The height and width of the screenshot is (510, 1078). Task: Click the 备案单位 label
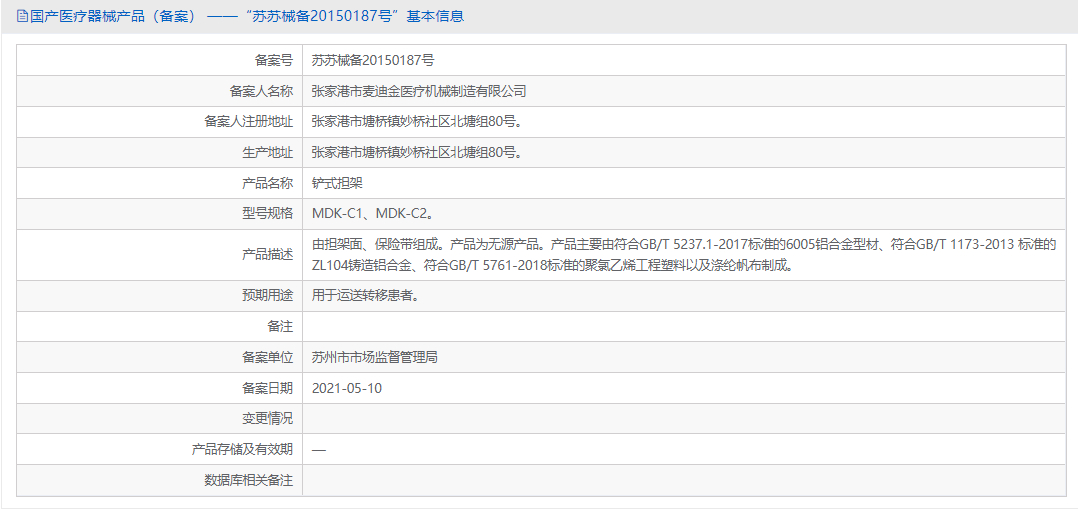[x=268, y=357]
